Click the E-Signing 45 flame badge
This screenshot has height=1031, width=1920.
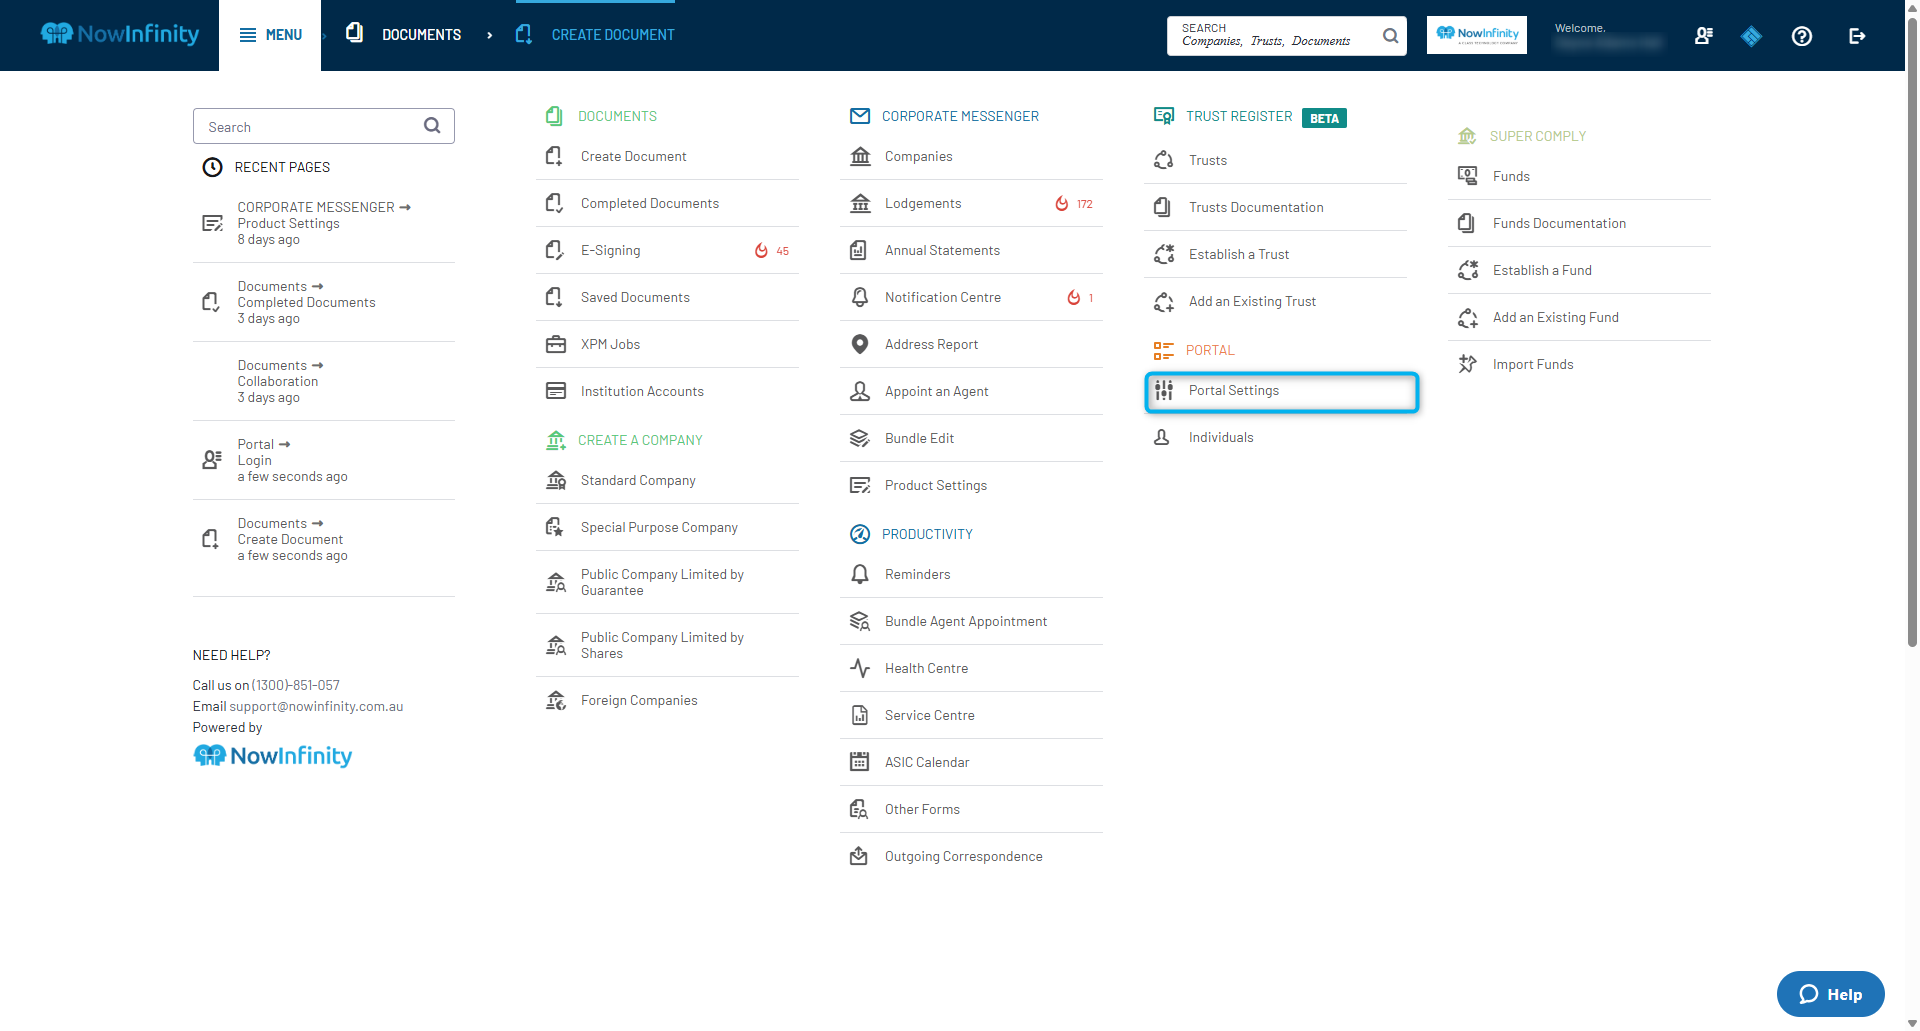(x=772, y=250)
